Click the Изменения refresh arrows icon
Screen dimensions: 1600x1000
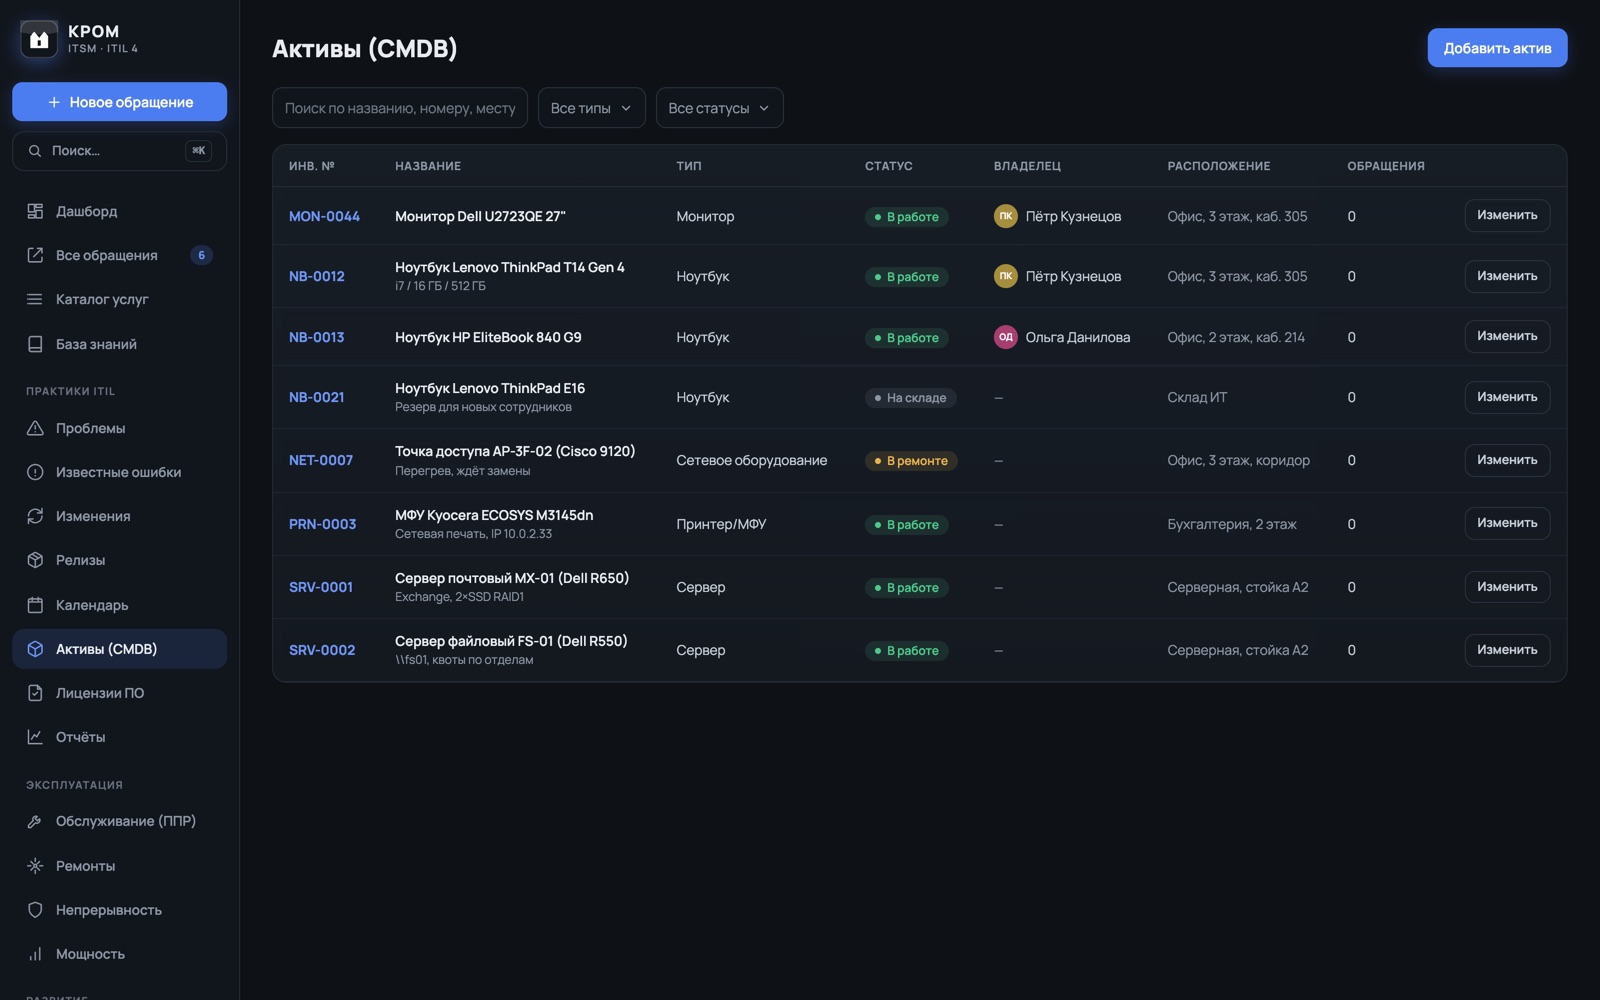pyautogui.click(x=35, y=516)
